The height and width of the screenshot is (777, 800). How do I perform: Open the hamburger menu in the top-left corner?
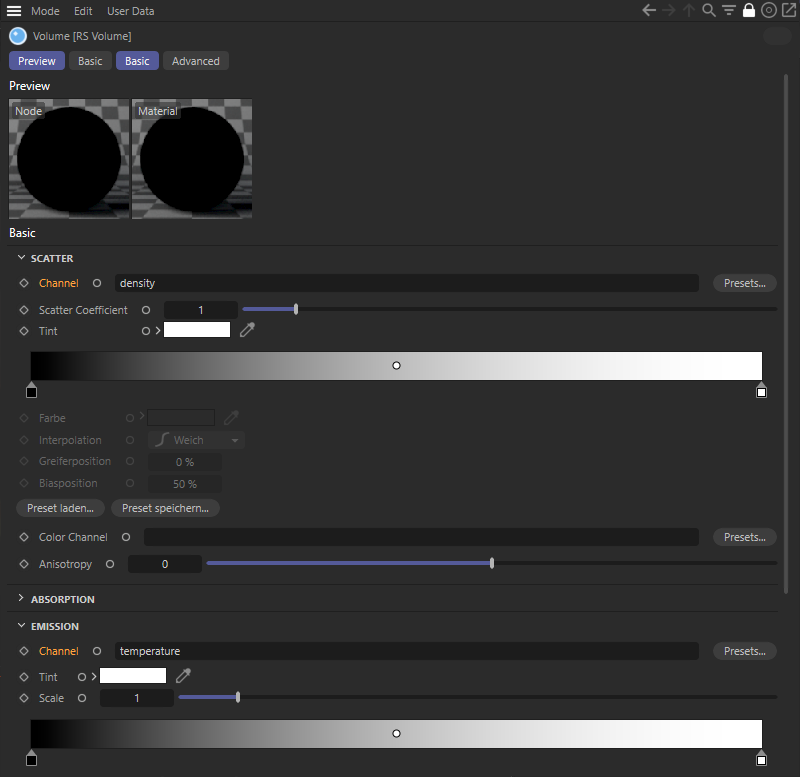point(14,11)
